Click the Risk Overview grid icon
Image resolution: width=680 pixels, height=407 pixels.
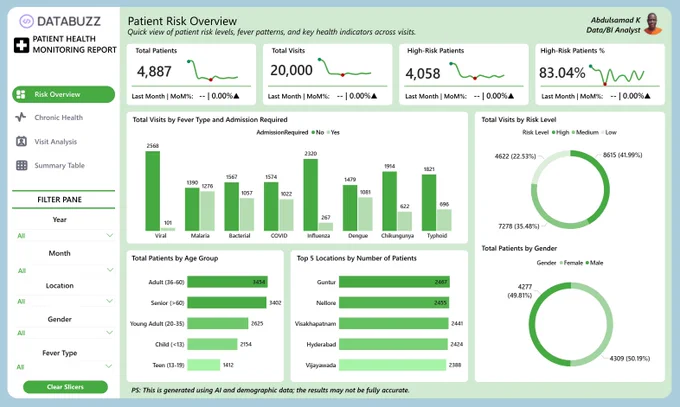(x=21, y=94)
